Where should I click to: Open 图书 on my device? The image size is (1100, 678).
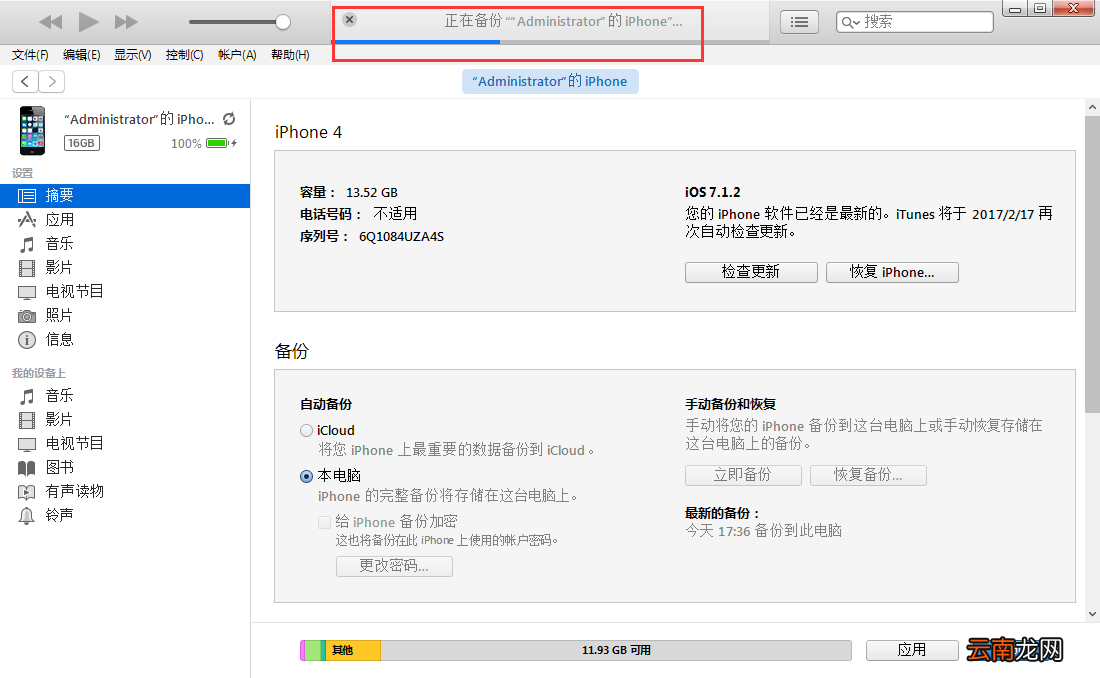[x=125, y=467]
